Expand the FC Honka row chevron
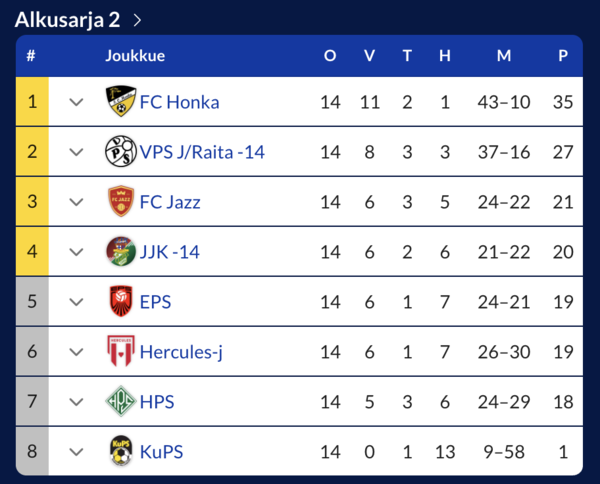This screenshot has width=600, height=484. click(x=77, y=102)
